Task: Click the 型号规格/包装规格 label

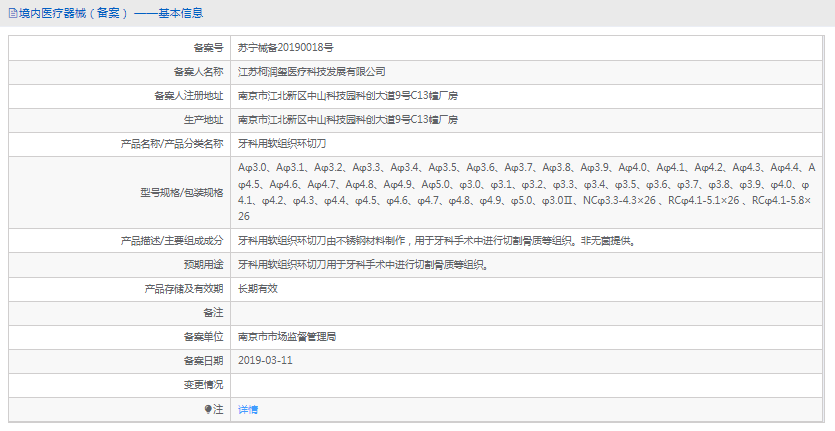Action: (182, 192)
